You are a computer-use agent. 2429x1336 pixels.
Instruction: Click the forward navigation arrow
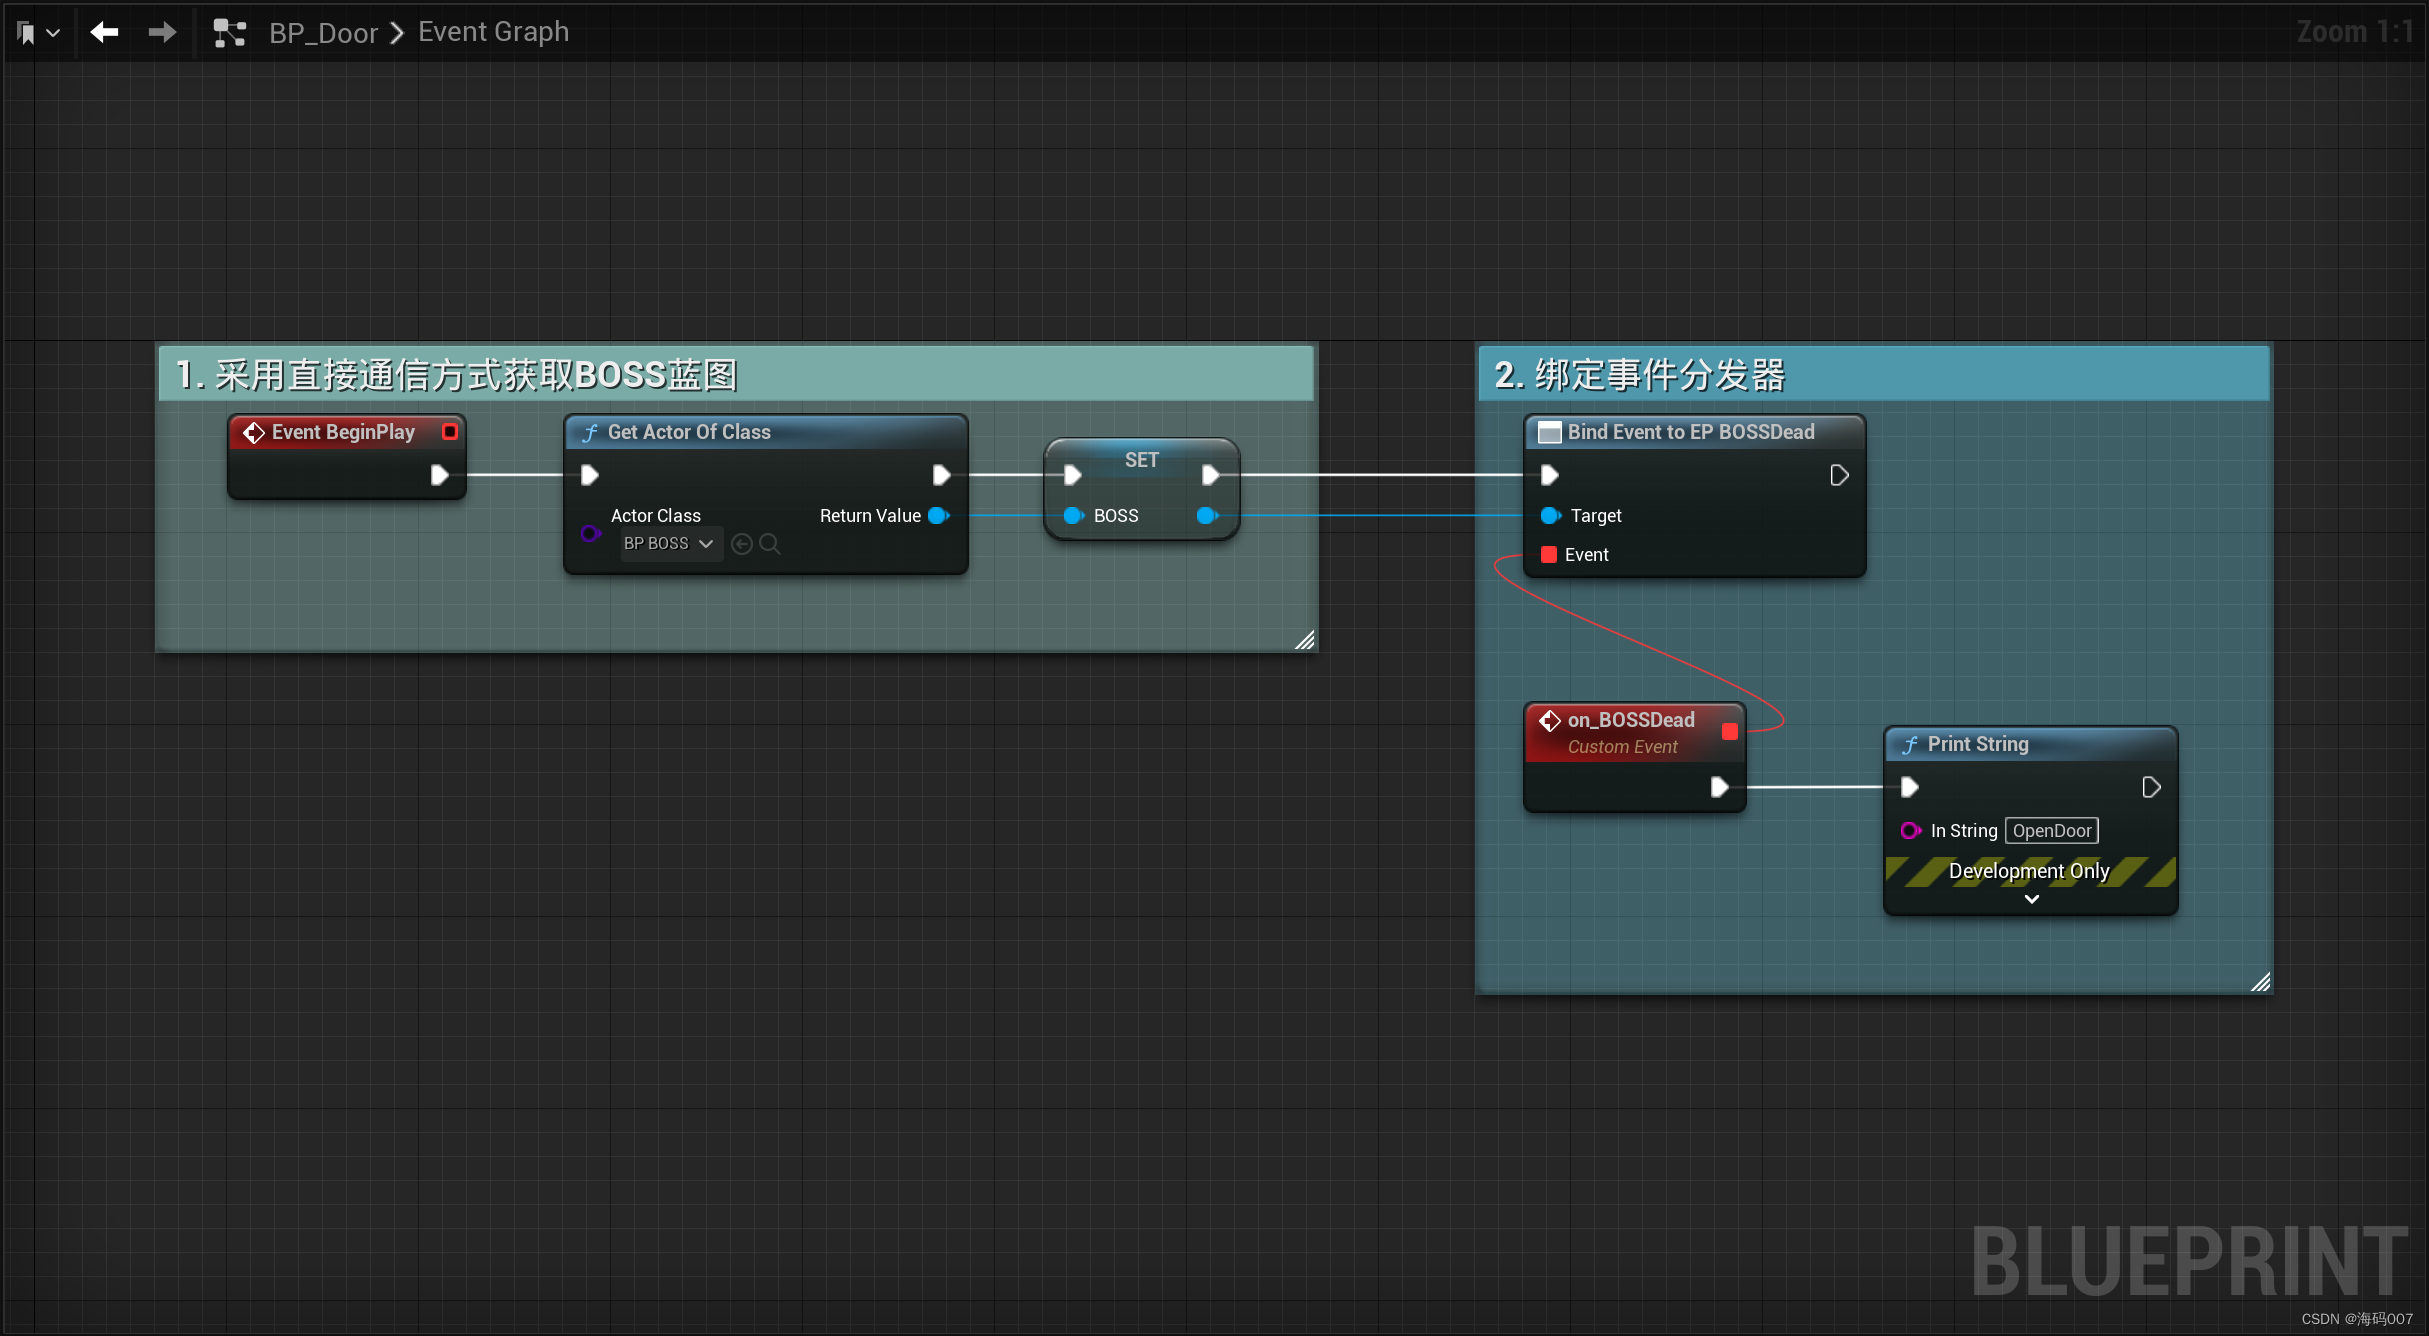point(162,33)
